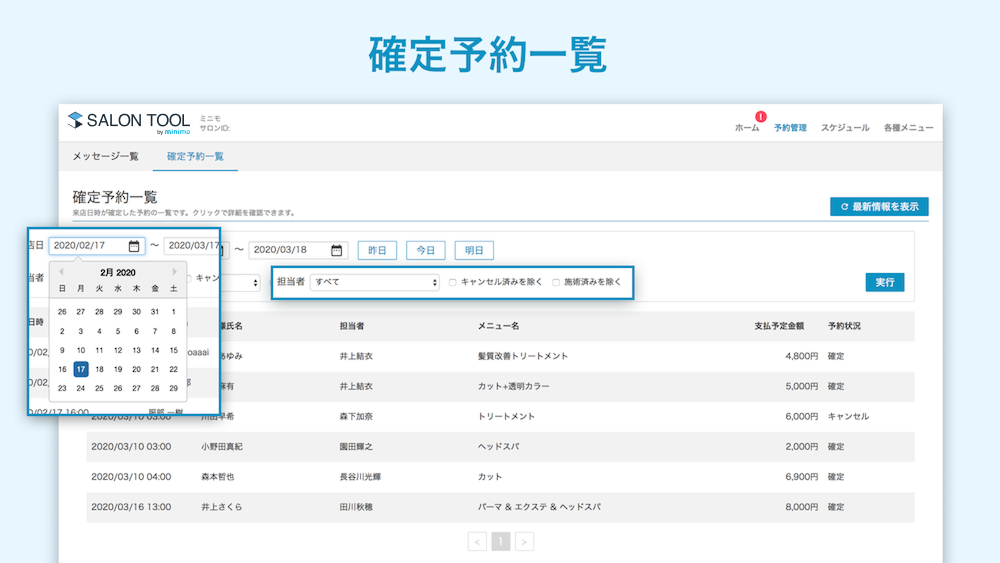
Task: Toggle キャンセル済みを除く checkbox
Action: pos(453,282)
